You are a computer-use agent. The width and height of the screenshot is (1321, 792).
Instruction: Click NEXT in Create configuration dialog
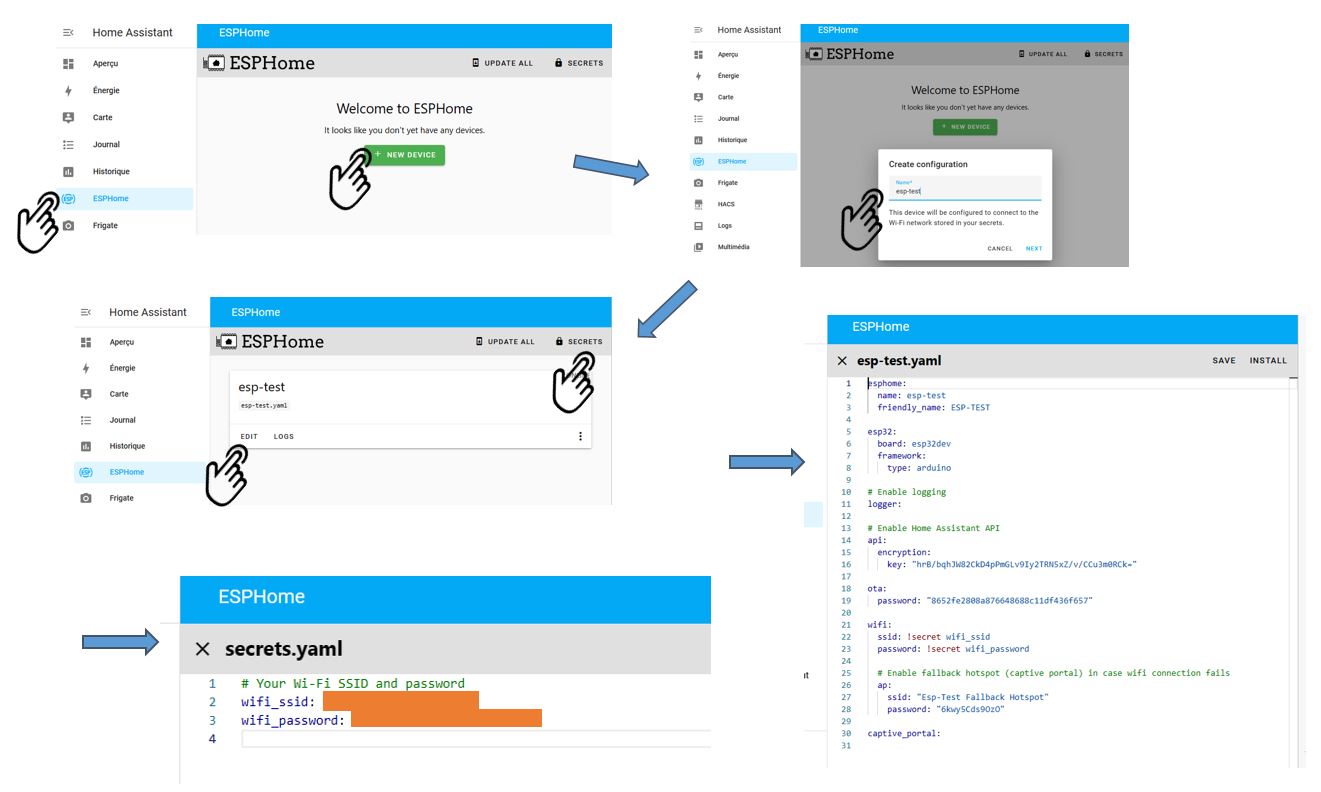click(x=1034, y=249)
